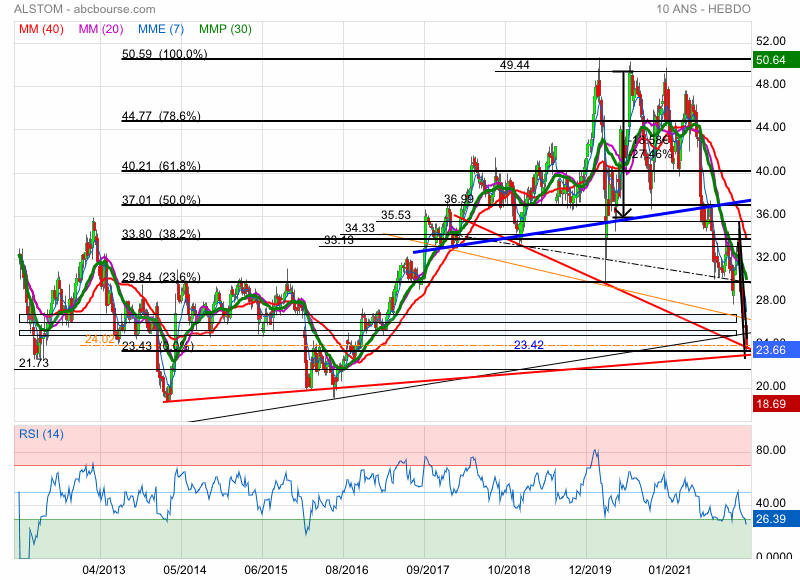Click the 37.01 (50.0%) Fibonacci label
800x580 pixels.
[161, 200]
